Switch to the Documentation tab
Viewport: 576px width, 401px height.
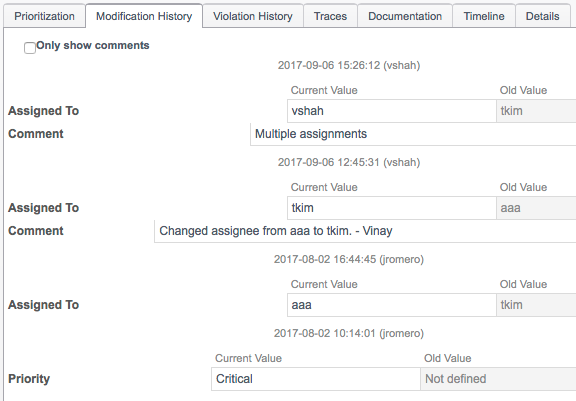click(405, 16)
